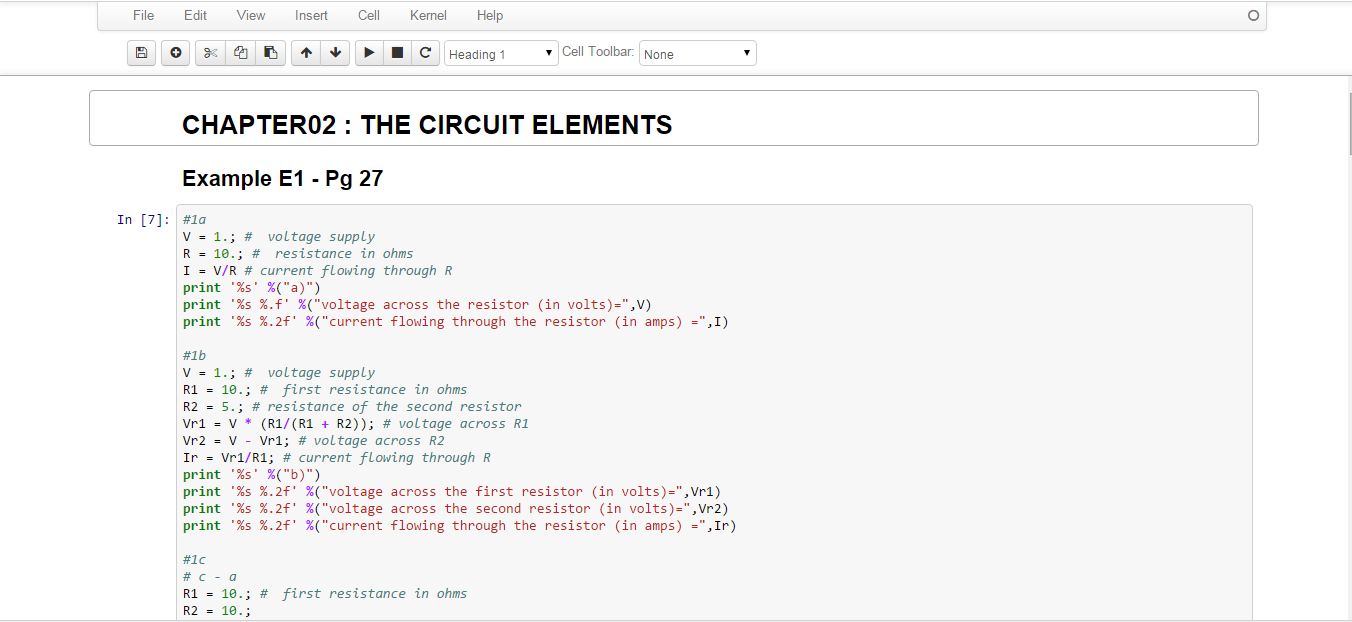Move the selected cell down
Viewport: 1352px width, 622px height.
(x=335, y=53)
